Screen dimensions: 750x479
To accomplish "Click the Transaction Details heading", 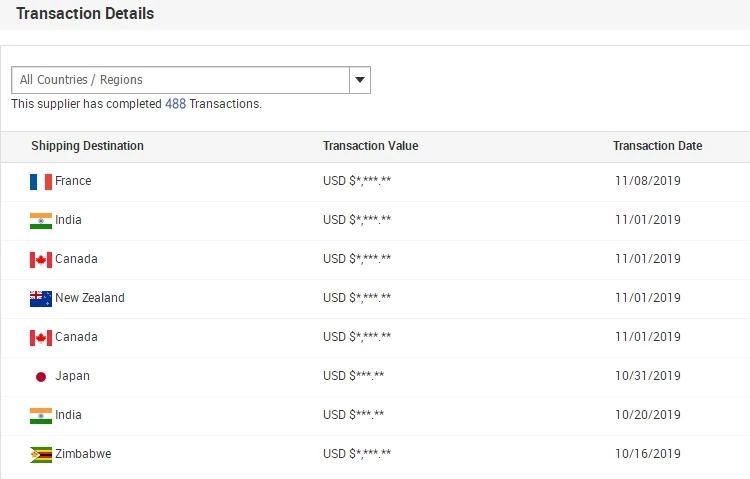I will coord(85,14).
